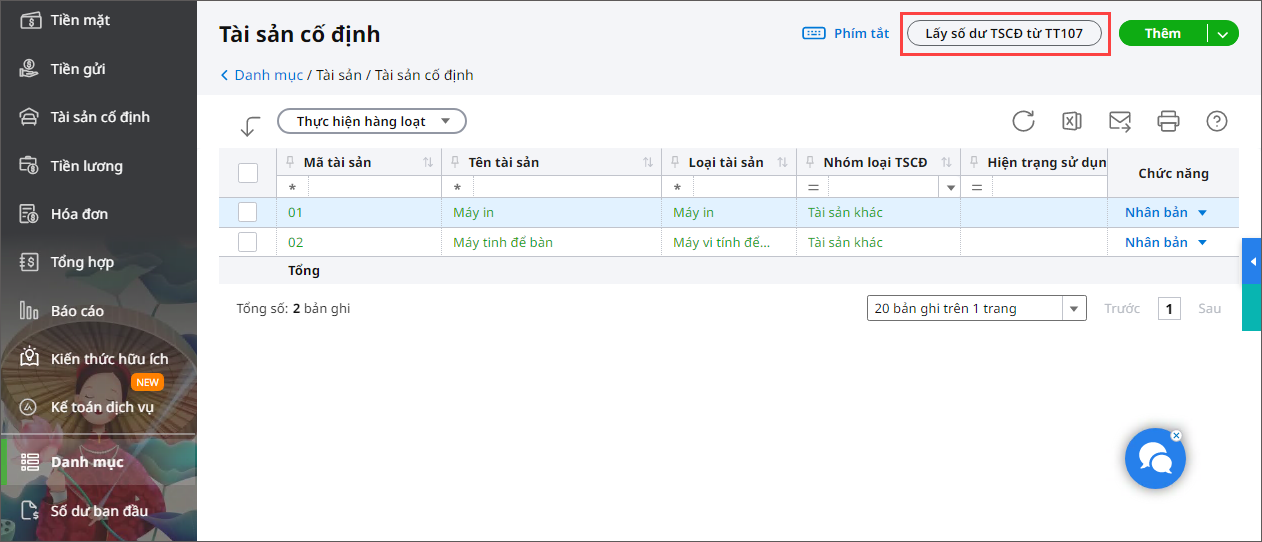The width and height of the screenshot is (1262, 542).
Task: Check the box for asset 01
Action: [x=248, y=212]
